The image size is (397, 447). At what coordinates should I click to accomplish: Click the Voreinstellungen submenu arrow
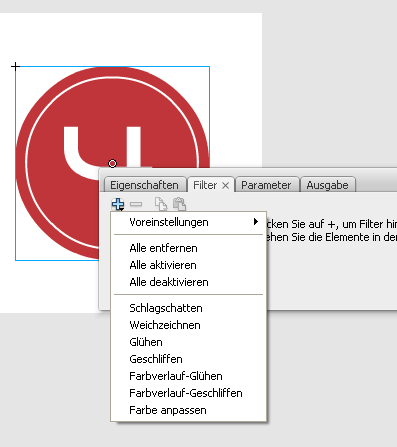click(x=256, y=222)
